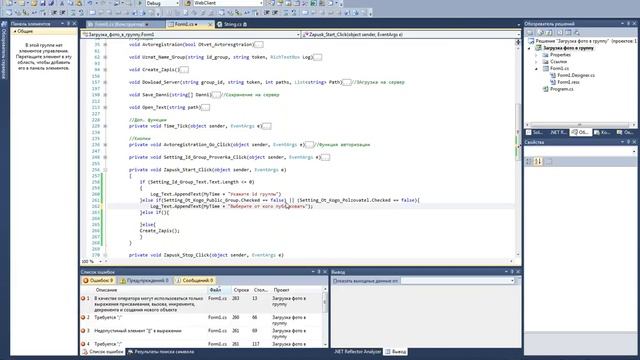Expand the Create_Zapis method outline
The height and width of the screenshot is (360, 640).
tap(105, 70)
